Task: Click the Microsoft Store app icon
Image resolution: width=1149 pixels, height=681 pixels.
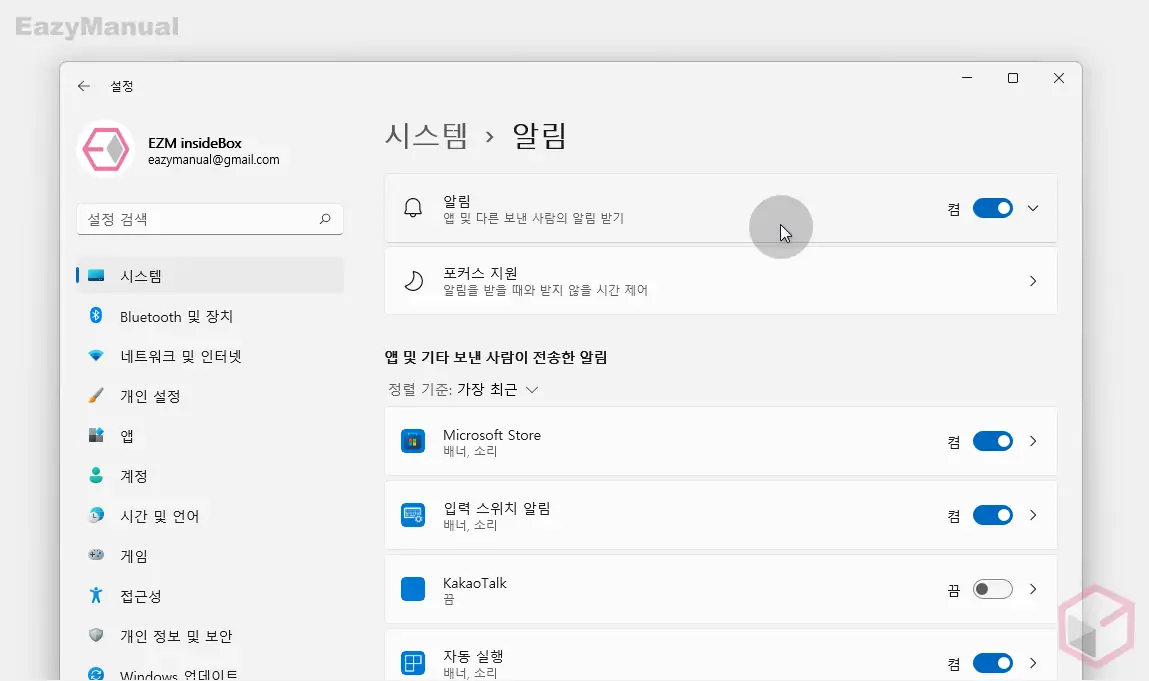Action: click(x=413, y=441)
